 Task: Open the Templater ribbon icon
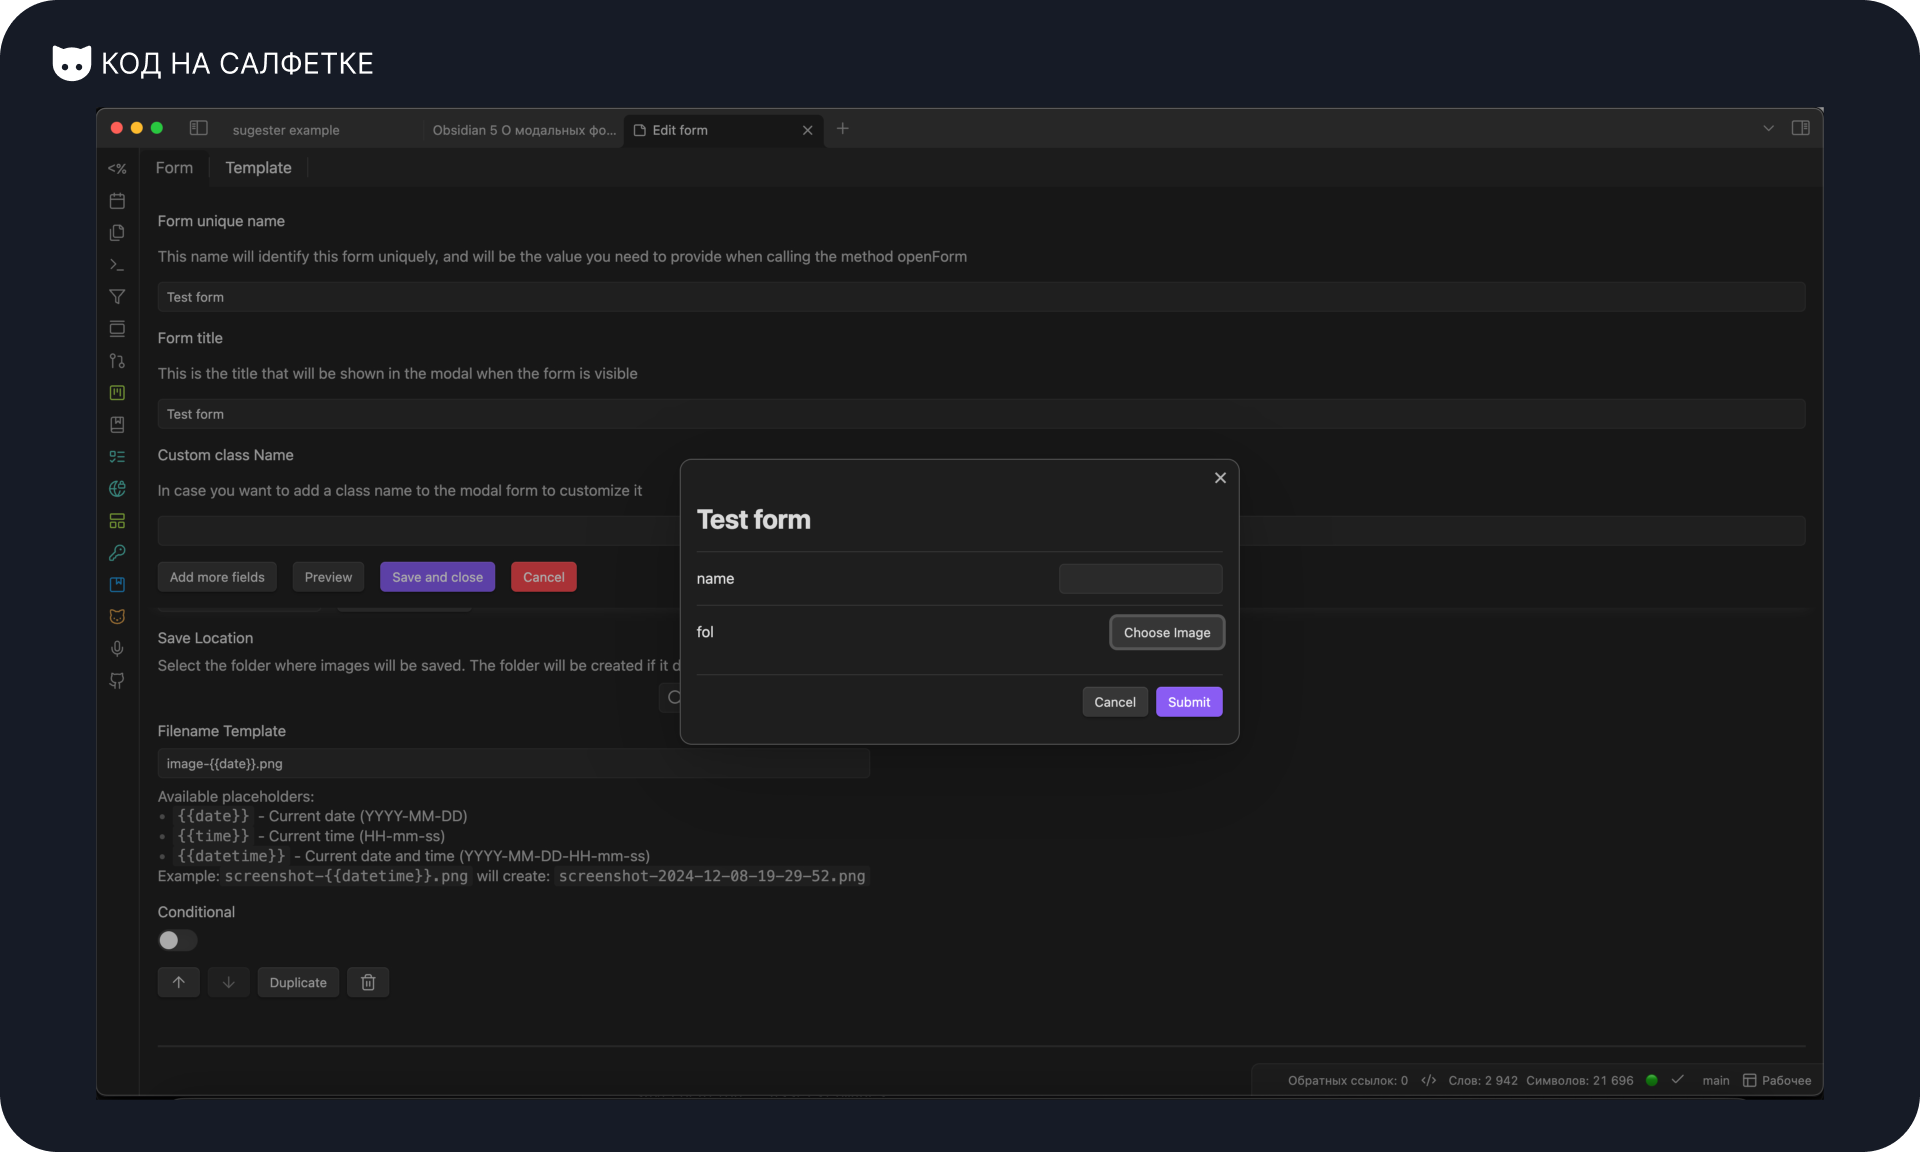point(117,169)
